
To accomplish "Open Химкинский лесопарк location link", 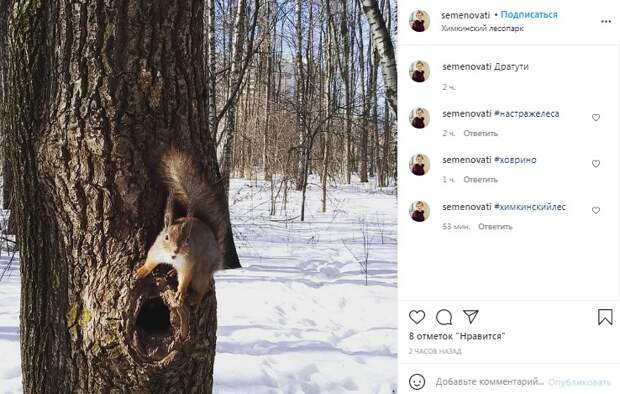I will [482, 28].
